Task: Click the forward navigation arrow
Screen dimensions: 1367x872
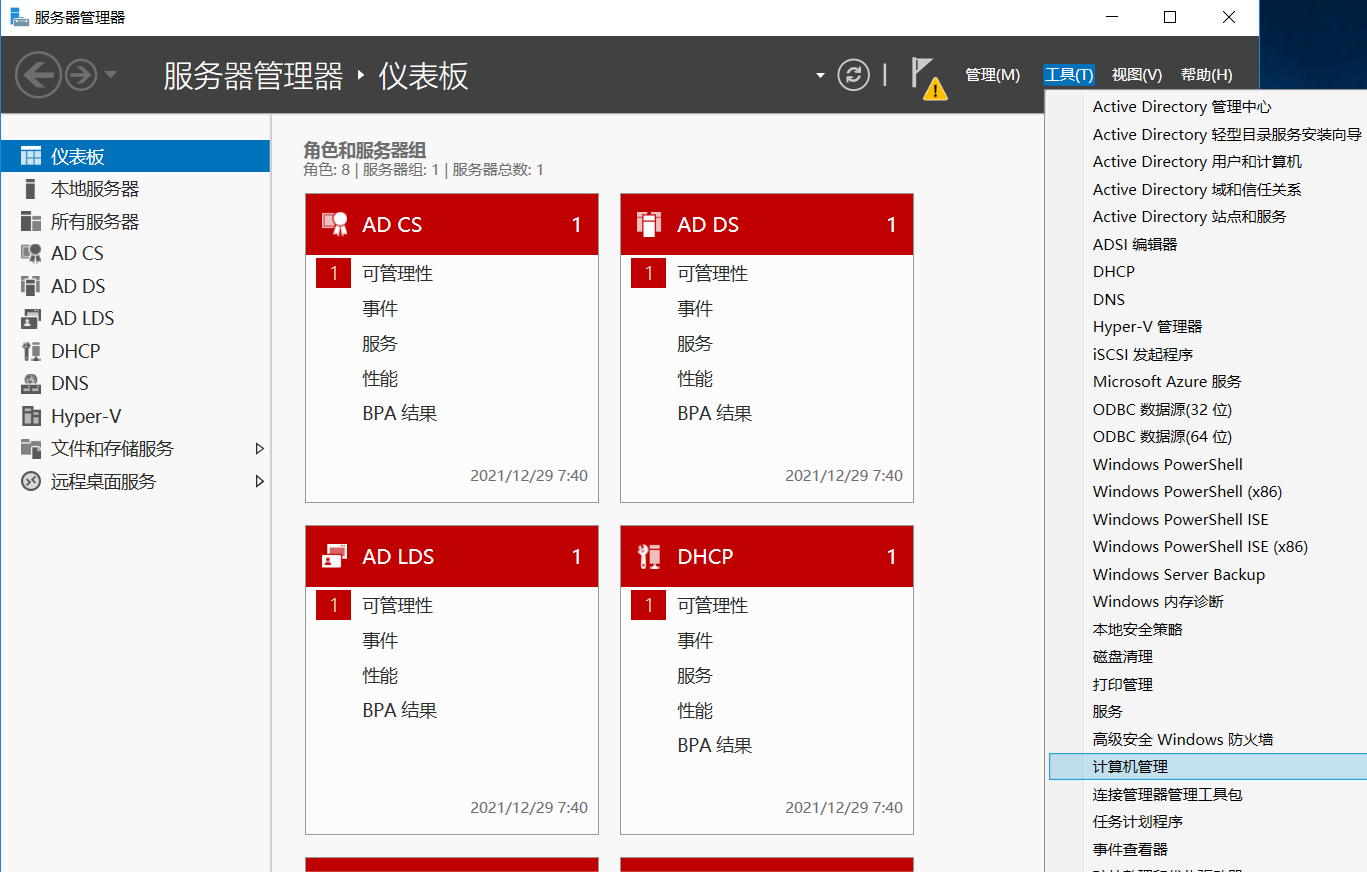Action: pos(81,75)
